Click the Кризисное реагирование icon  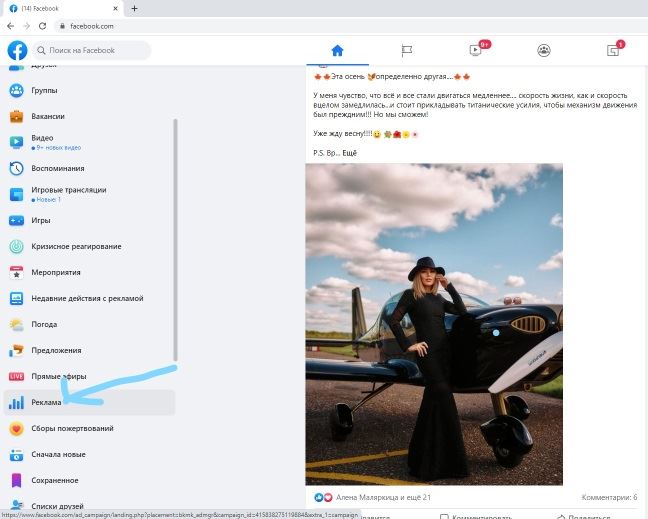tap(17, 246)
